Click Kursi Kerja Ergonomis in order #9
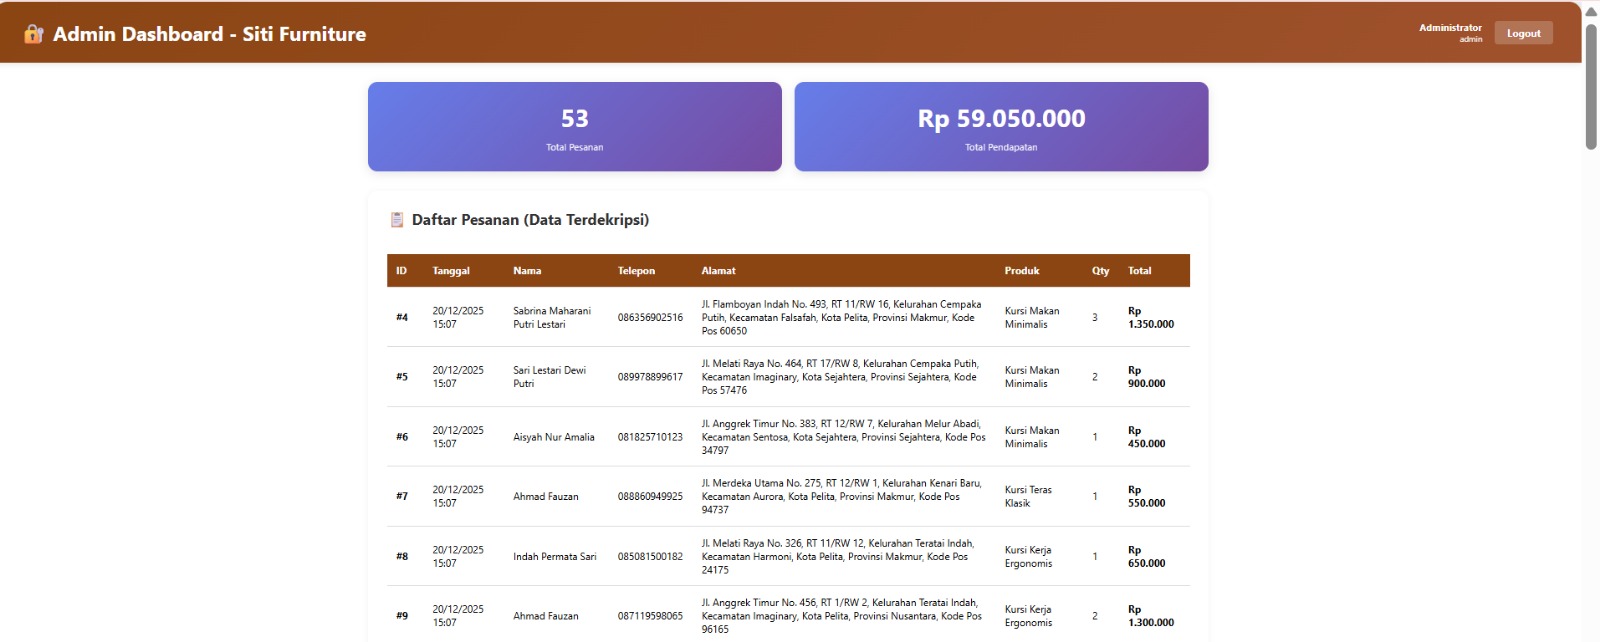Image resolution: width=1600 pixels, height=642 pixels. [x=1028, y=616]
